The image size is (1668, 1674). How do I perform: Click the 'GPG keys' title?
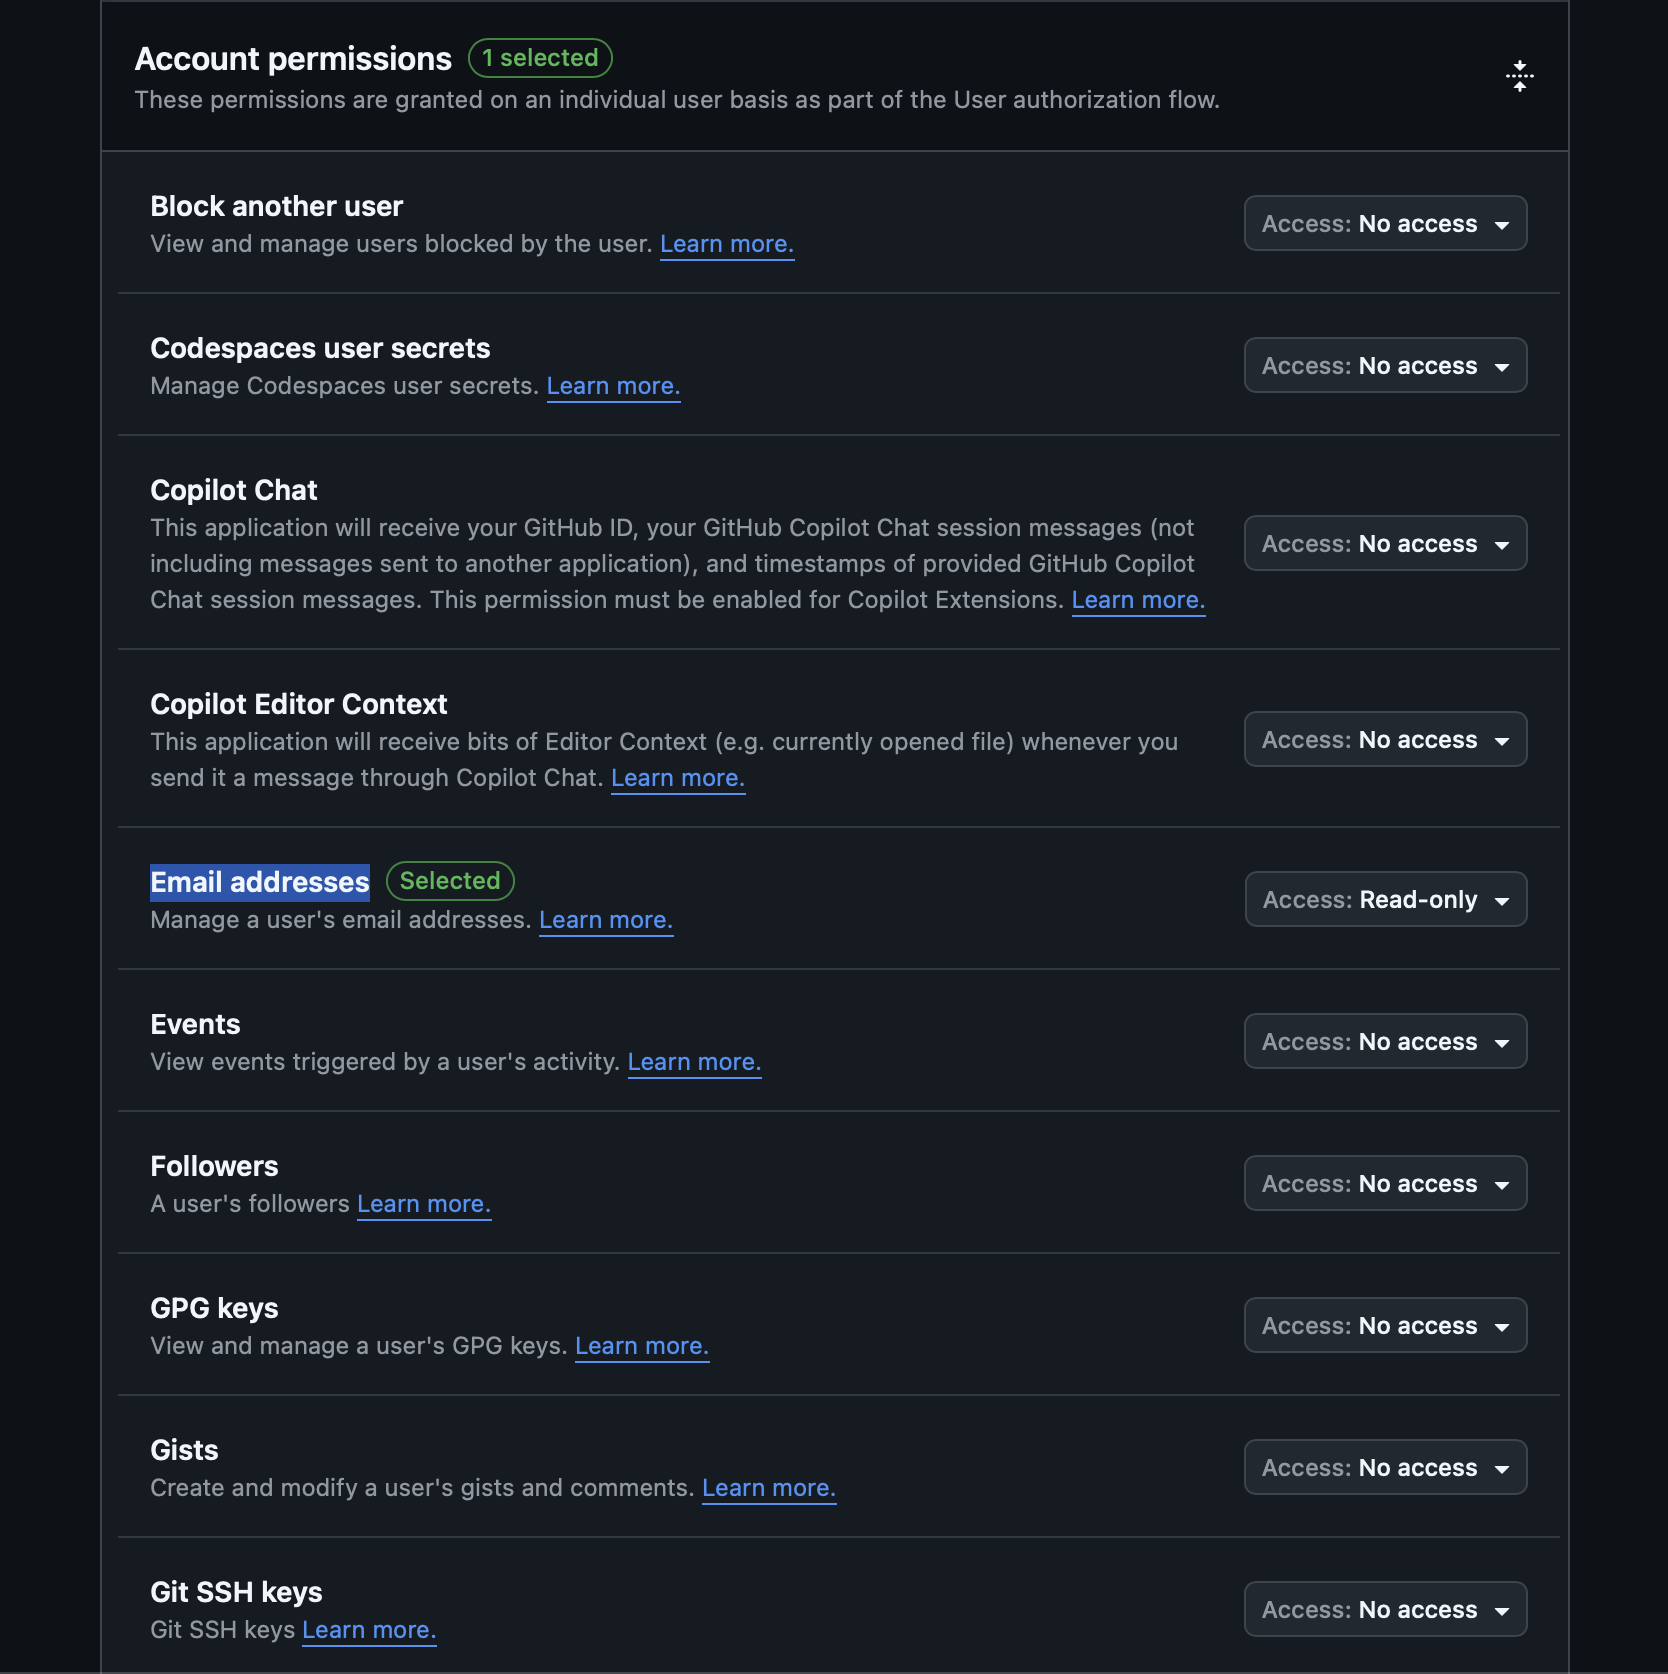point(214,1308)
